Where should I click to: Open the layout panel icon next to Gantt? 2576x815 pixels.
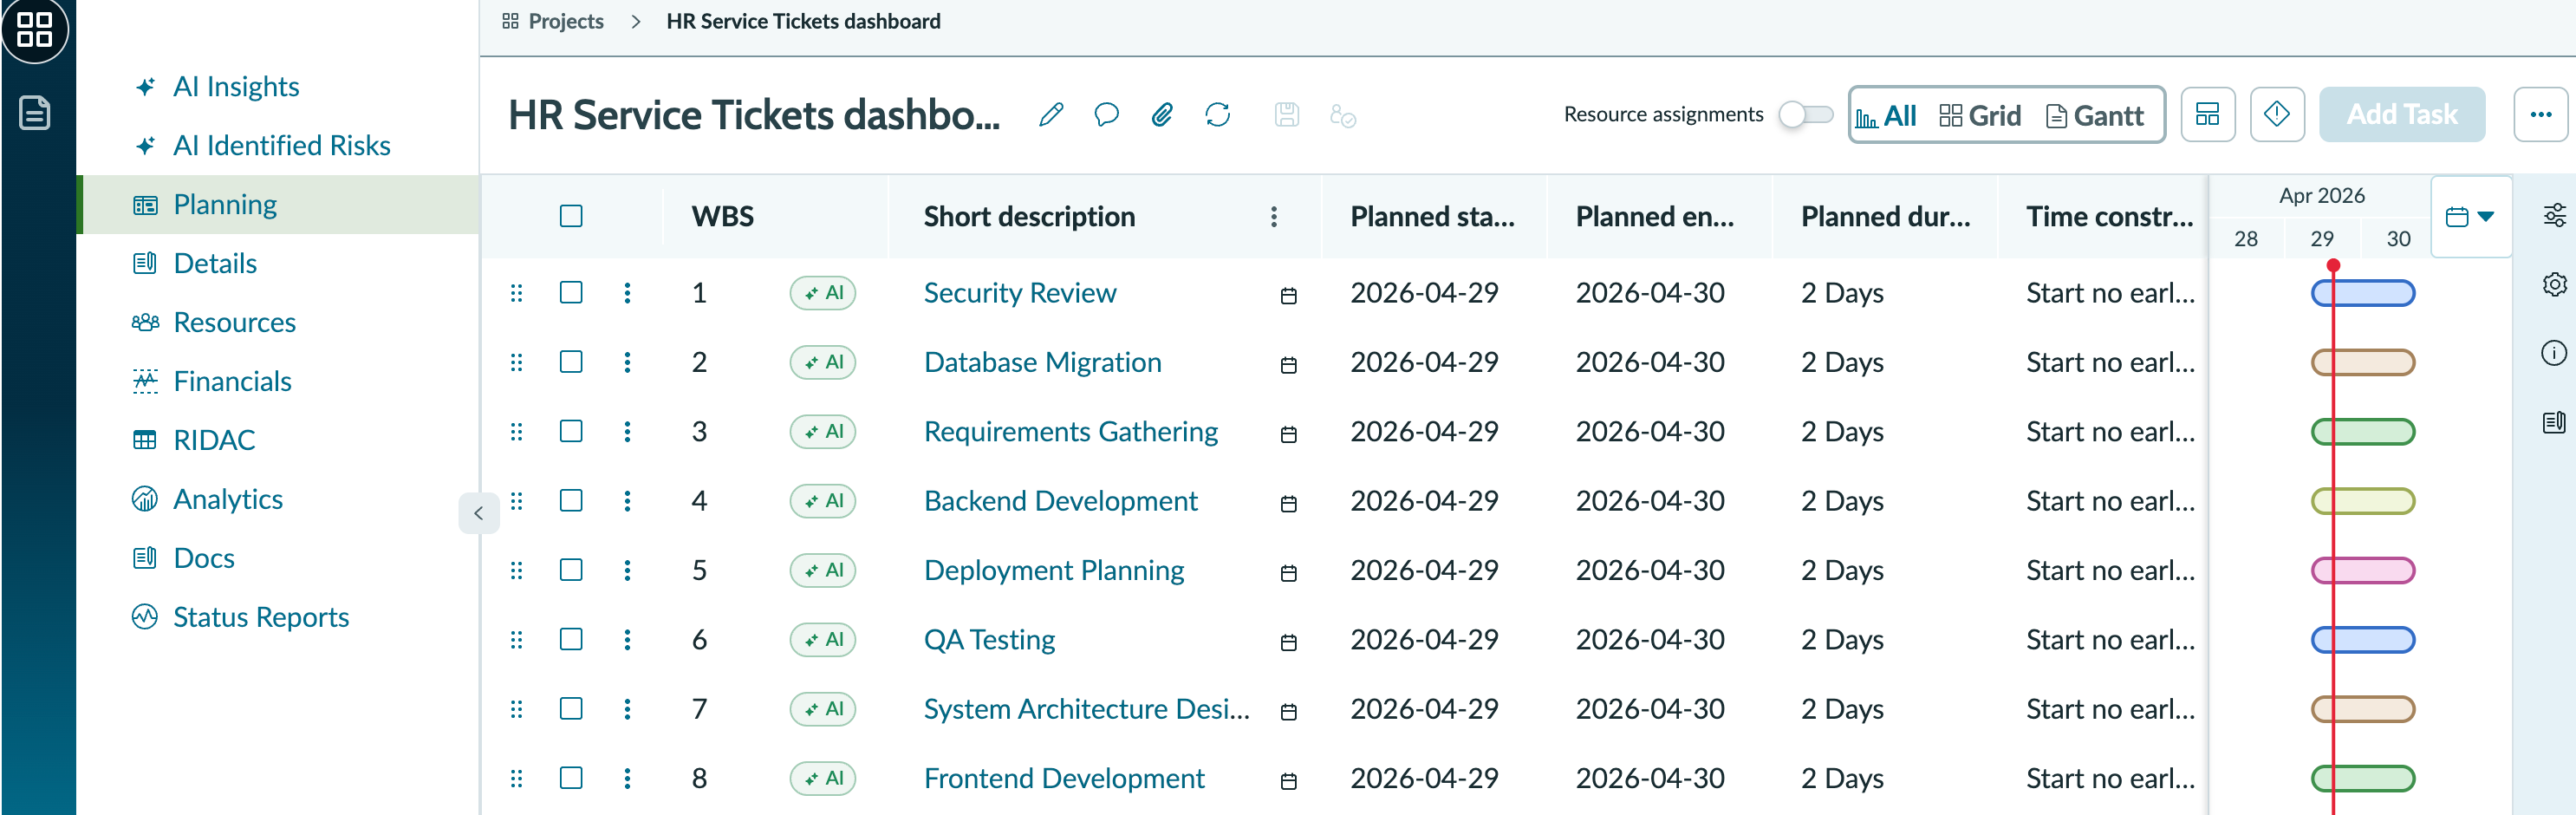click(x=2207, y=114)
